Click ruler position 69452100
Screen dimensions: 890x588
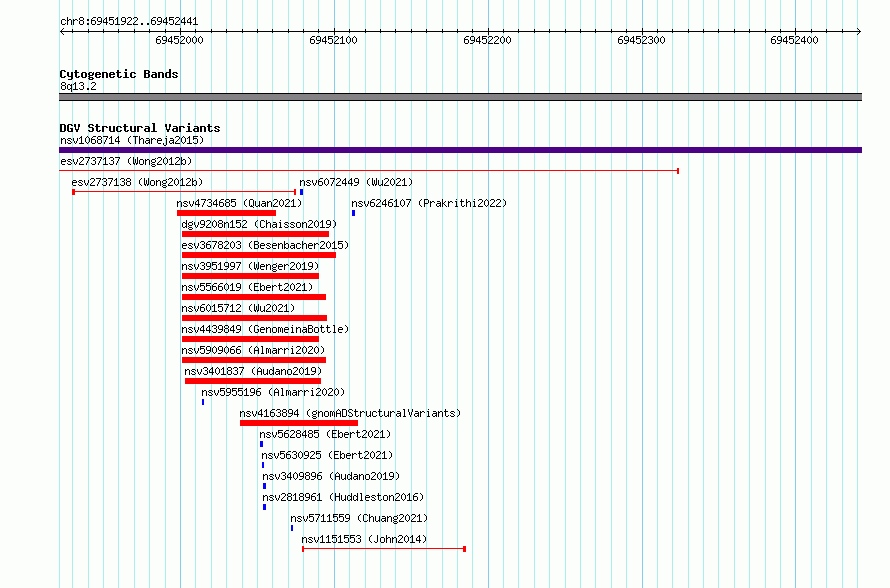tap(333, 40)
